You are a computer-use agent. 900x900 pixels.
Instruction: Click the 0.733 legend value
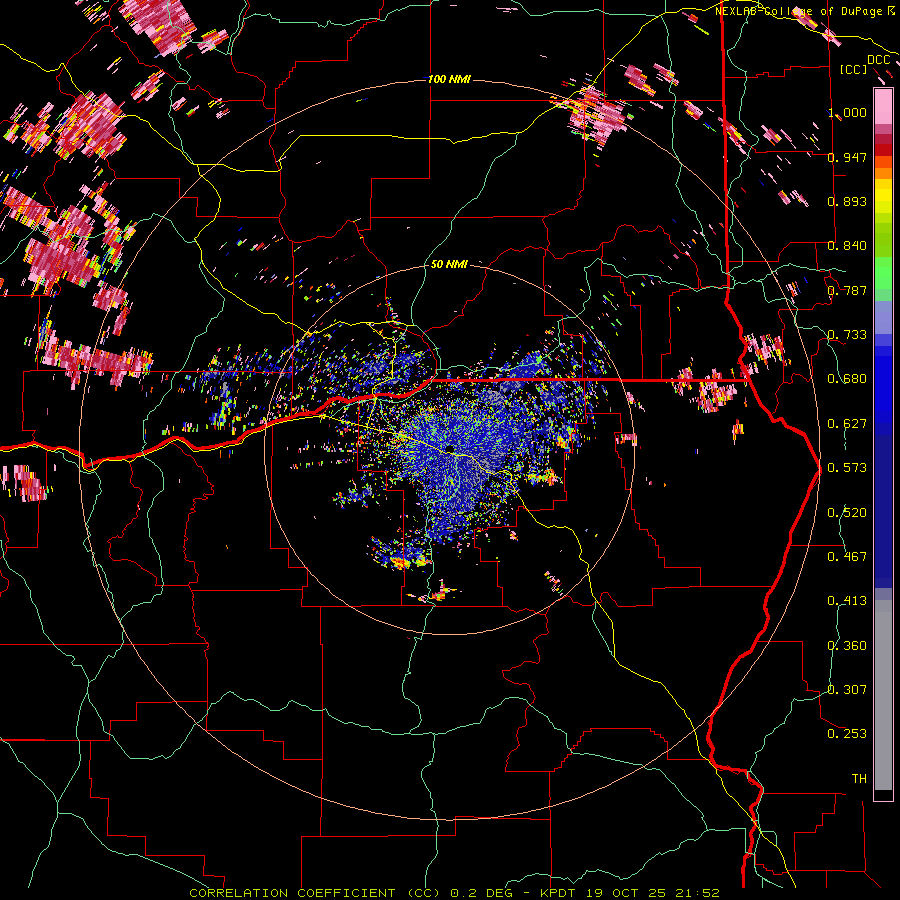point(847,335)
